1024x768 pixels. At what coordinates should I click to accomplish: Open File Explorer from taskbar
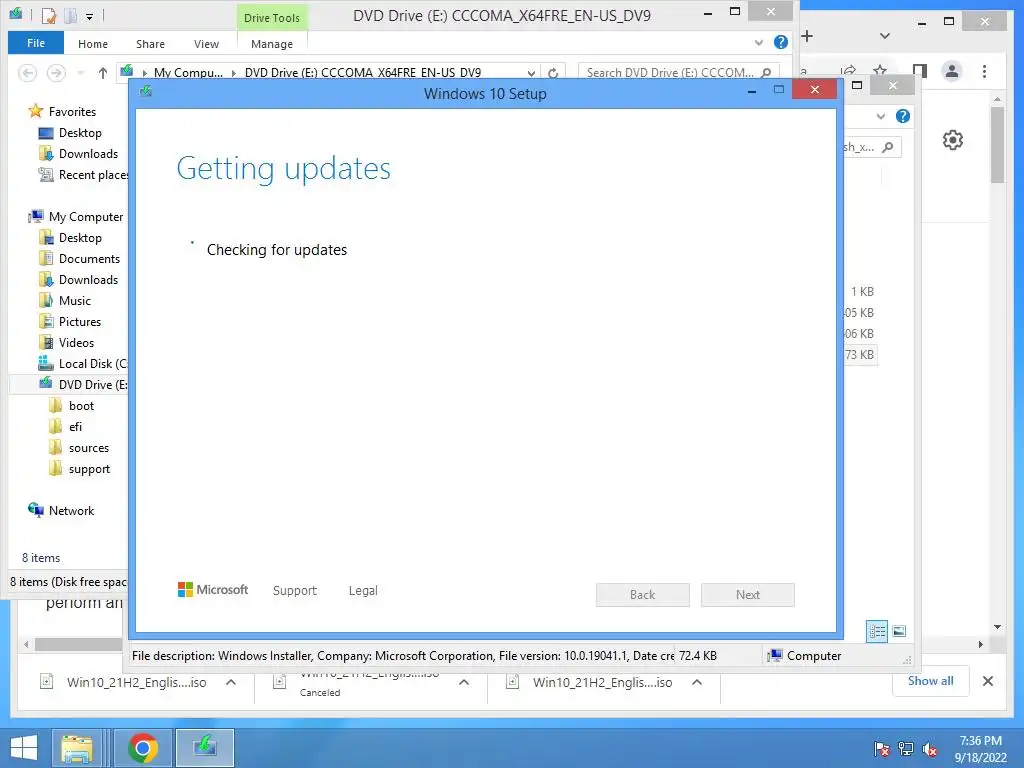77,748
